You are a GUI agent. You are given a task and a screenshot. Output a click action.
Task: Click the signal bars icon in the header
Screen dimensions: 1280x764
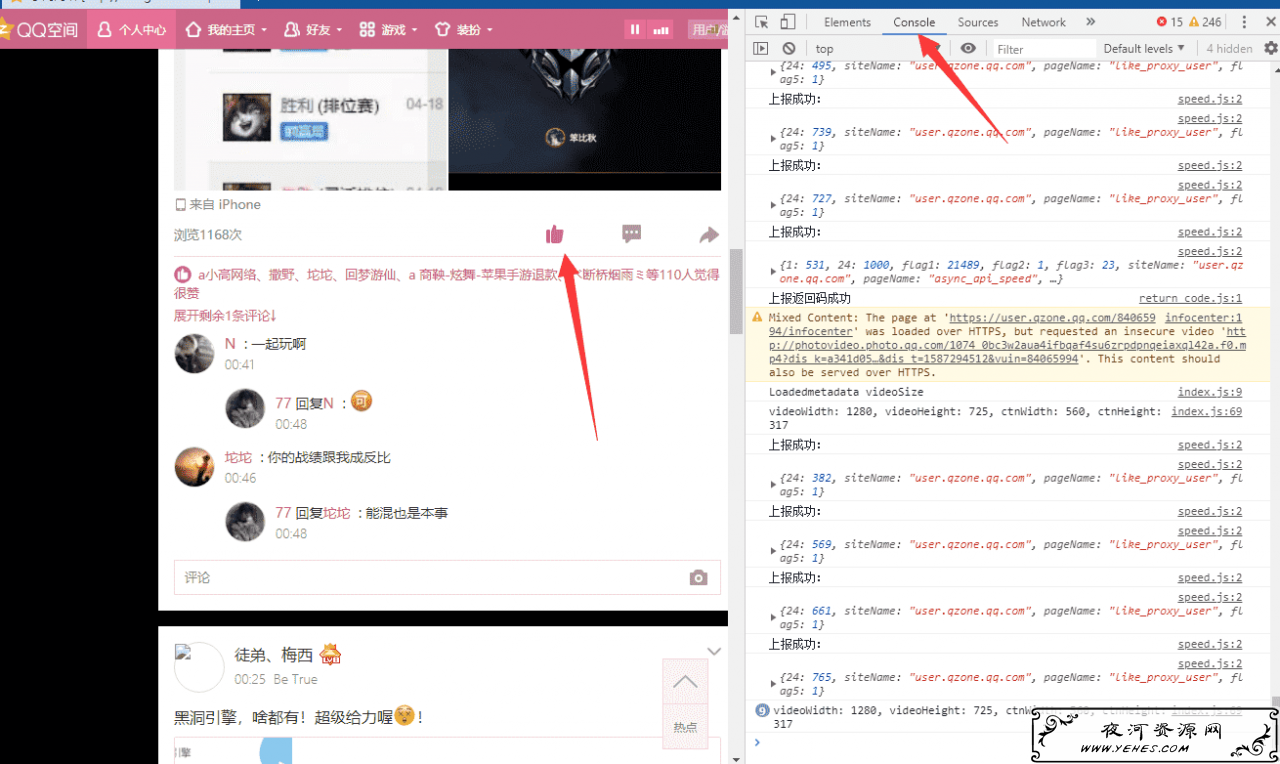coord(660,30)
